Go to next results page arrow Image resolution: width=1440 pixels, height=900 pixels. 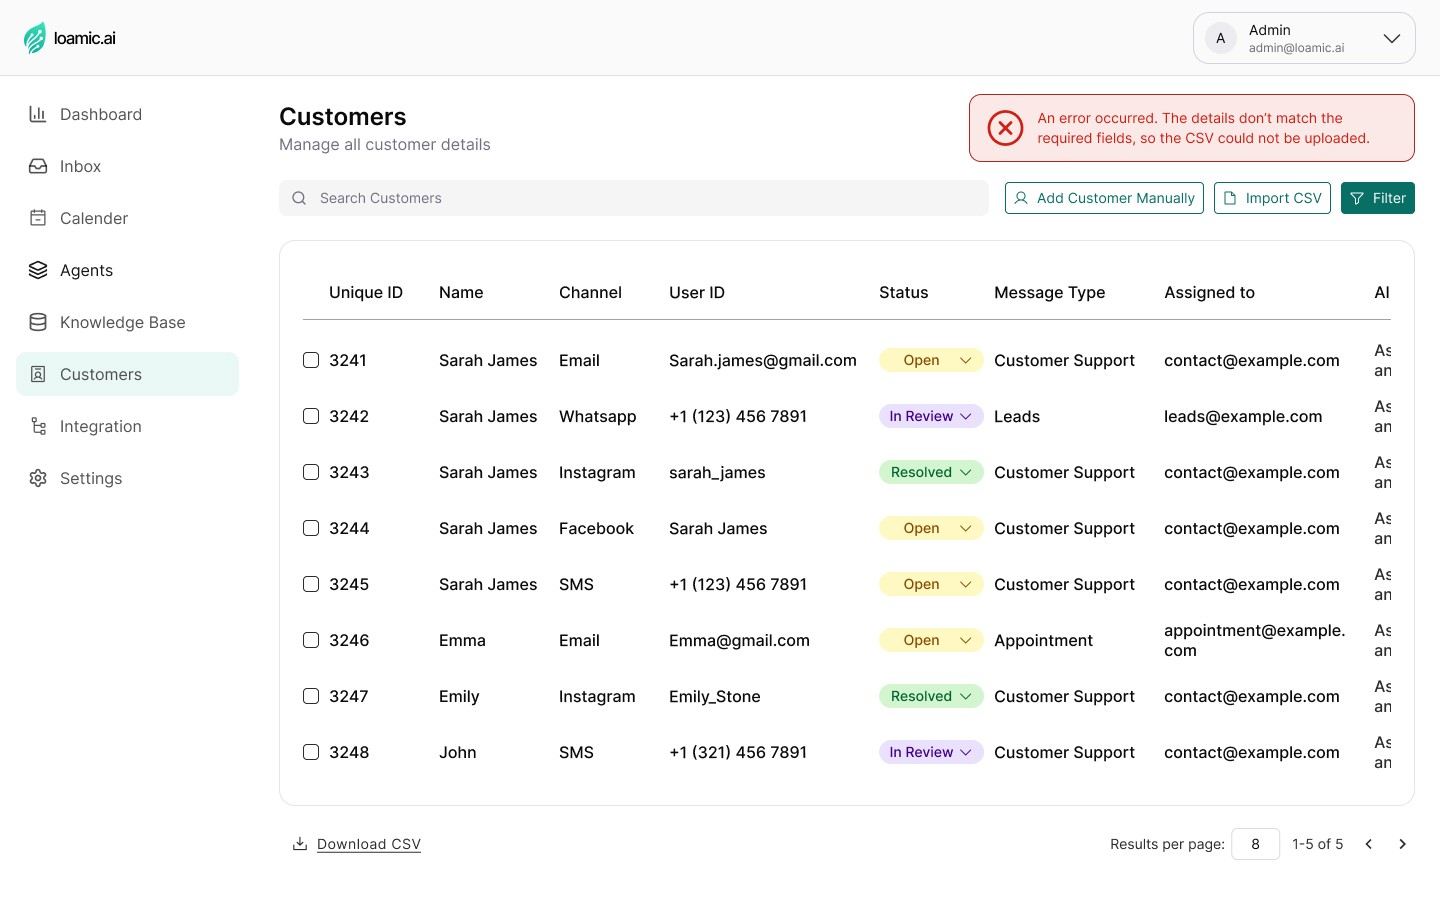[x=1402, y=844]
